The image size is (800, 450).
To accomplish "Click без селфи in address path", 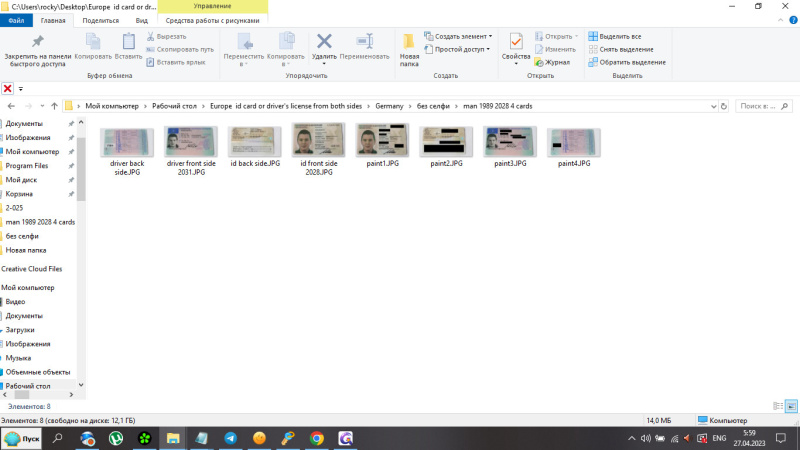I will (x=433, y=106).
